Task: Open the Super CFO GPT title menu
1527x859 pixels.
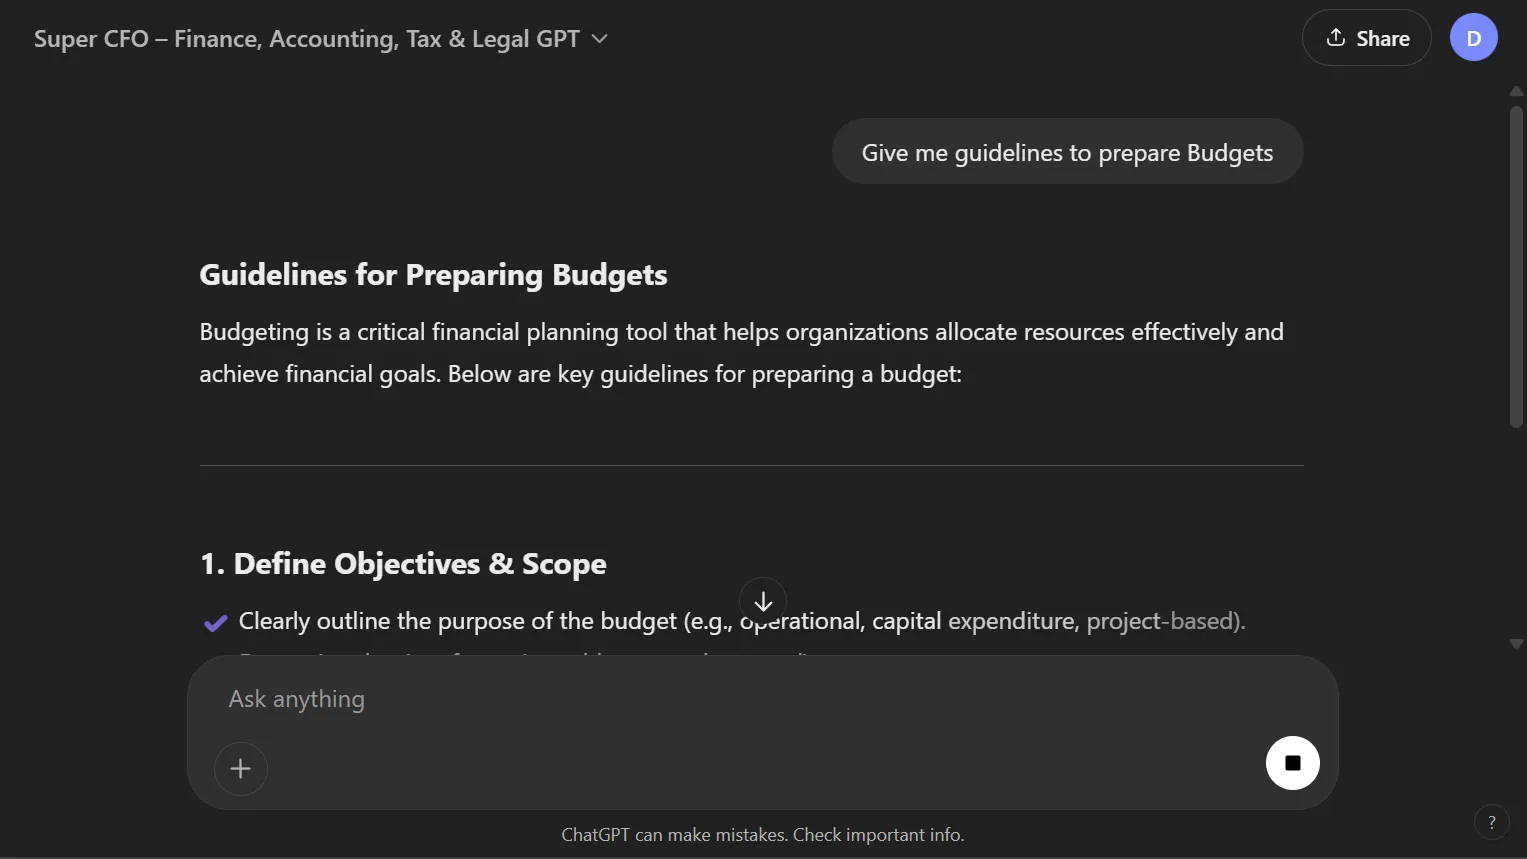Action: tap(320, 39)
